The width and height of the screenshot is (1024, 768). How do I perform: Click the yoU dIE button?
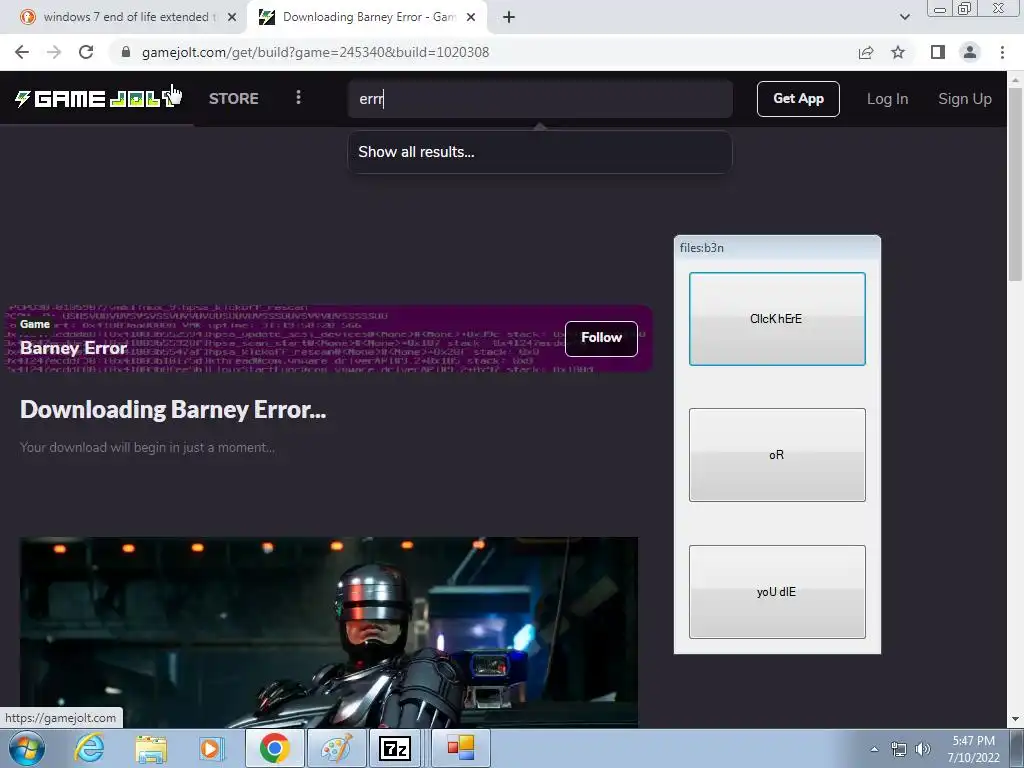(777, 592)
